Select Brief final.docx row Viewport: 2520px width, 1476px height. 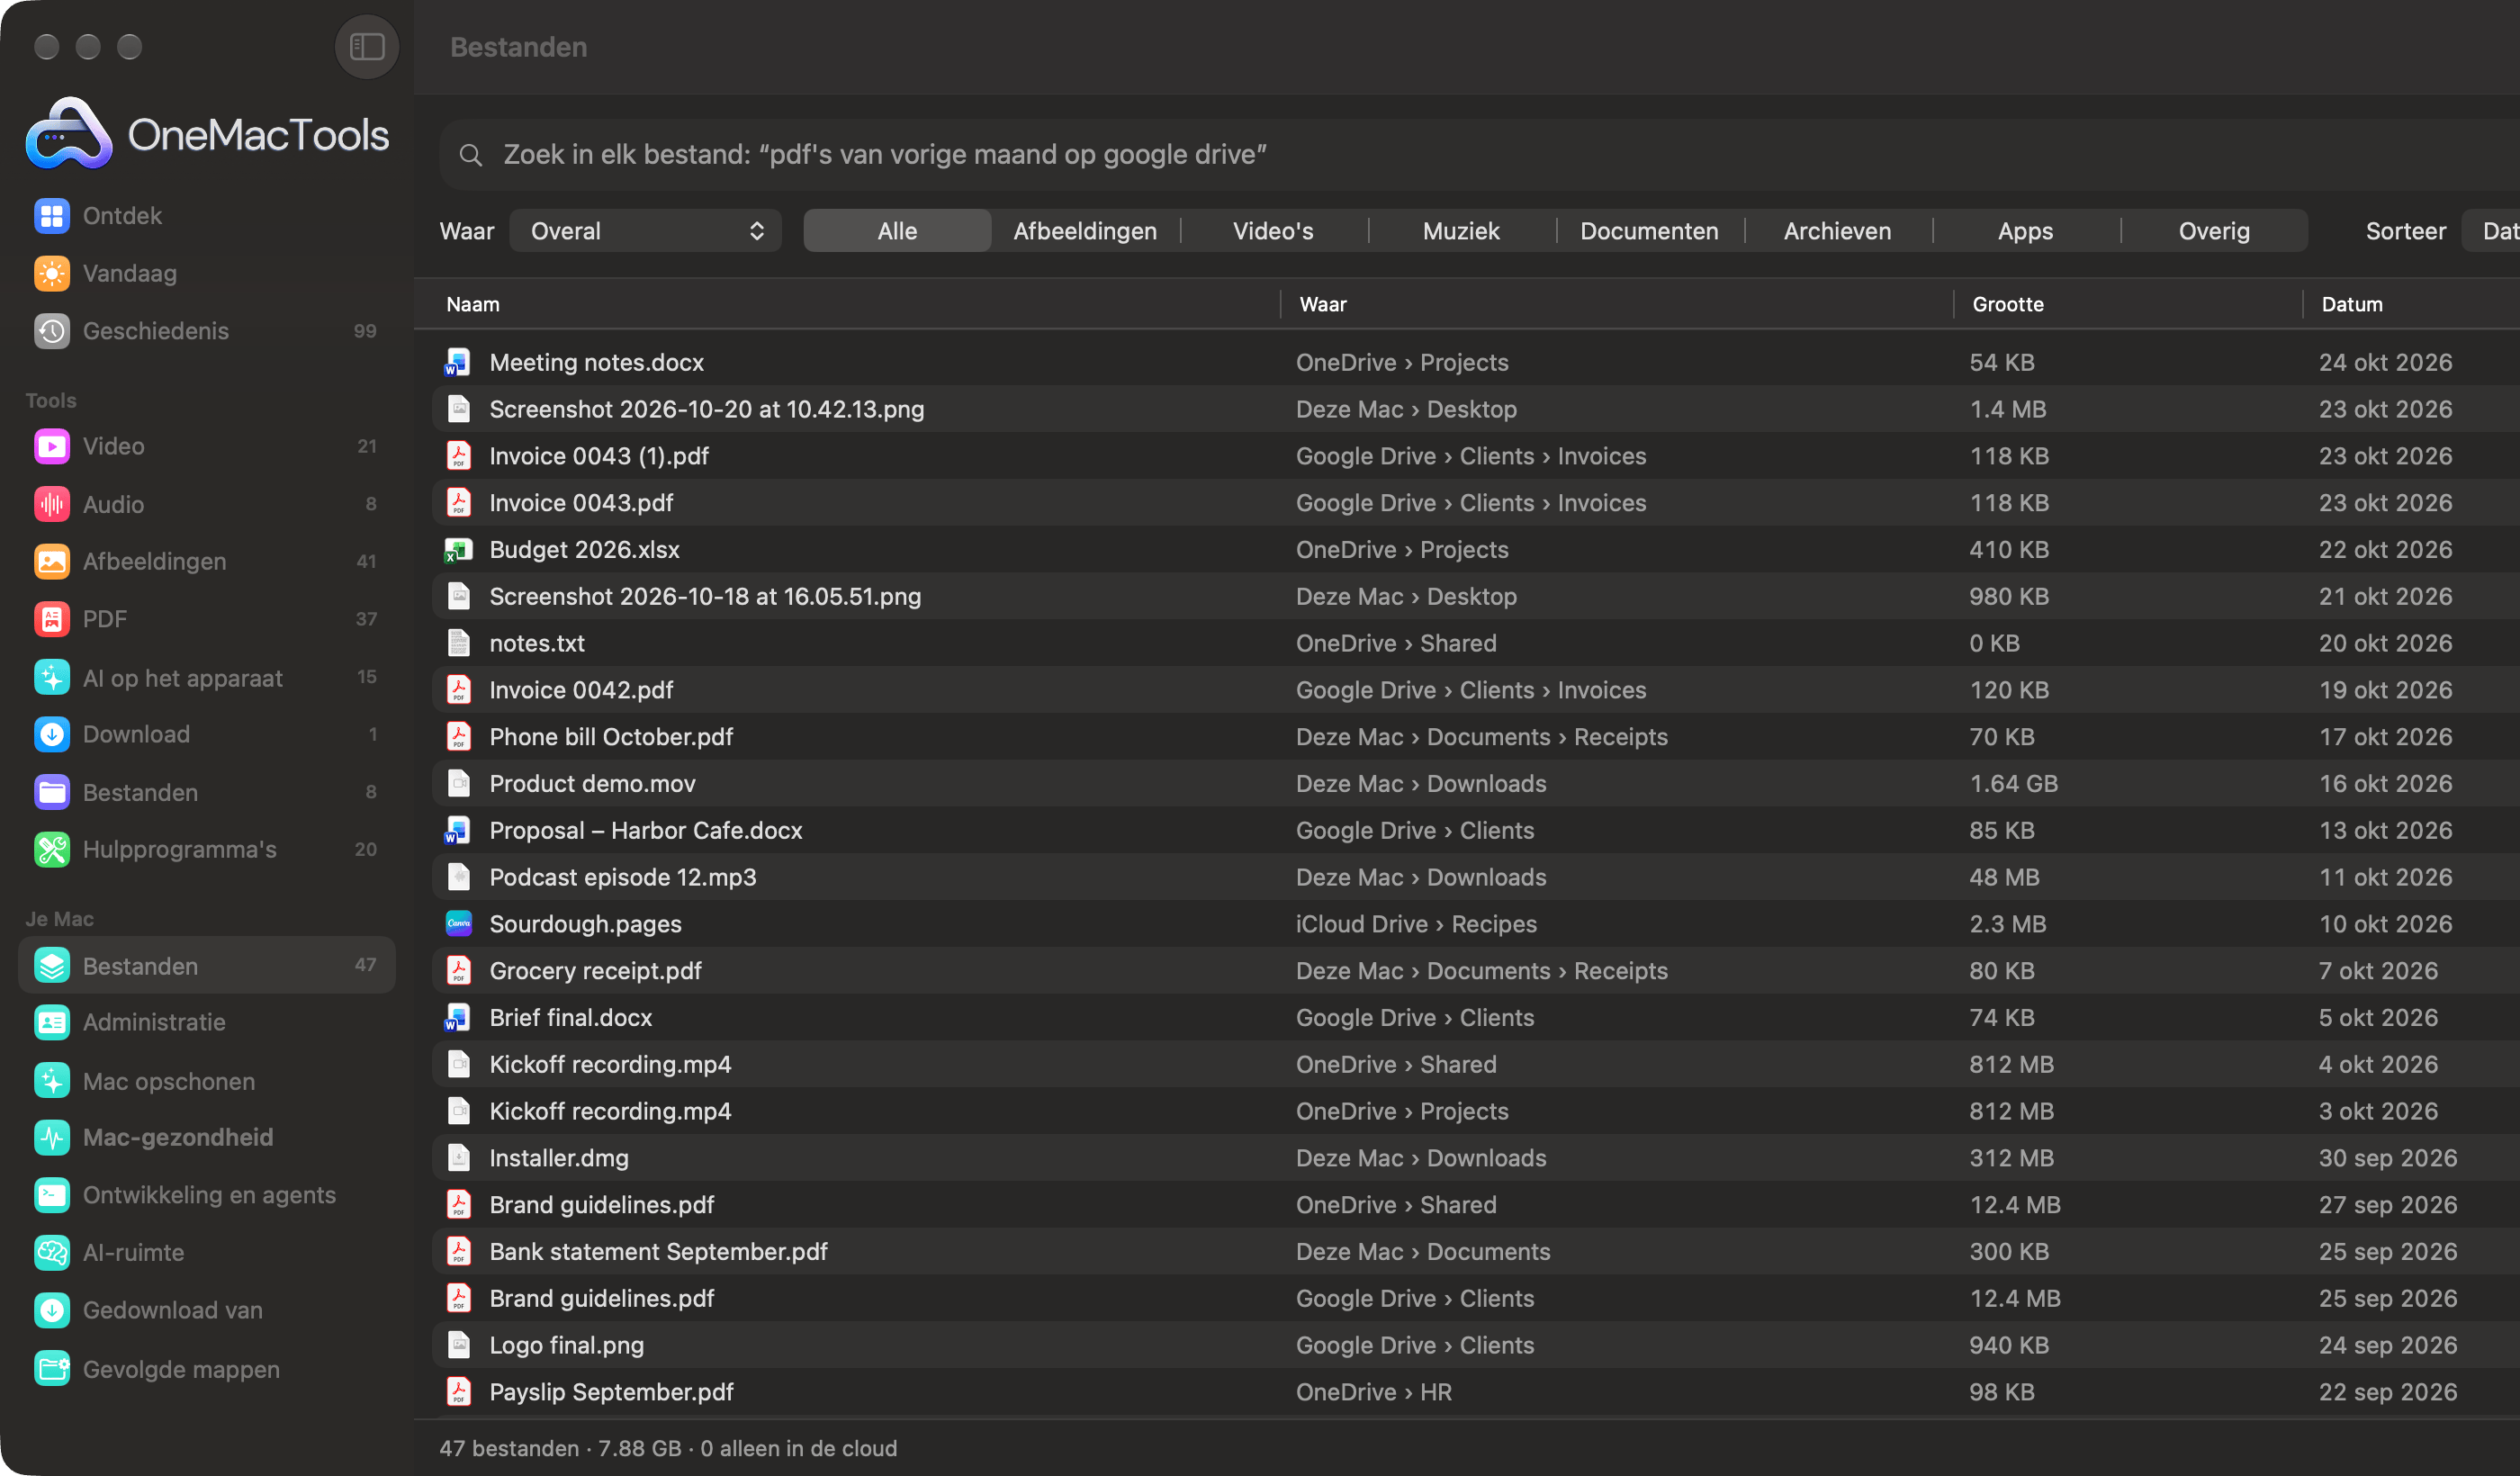click(1475, 1018)
